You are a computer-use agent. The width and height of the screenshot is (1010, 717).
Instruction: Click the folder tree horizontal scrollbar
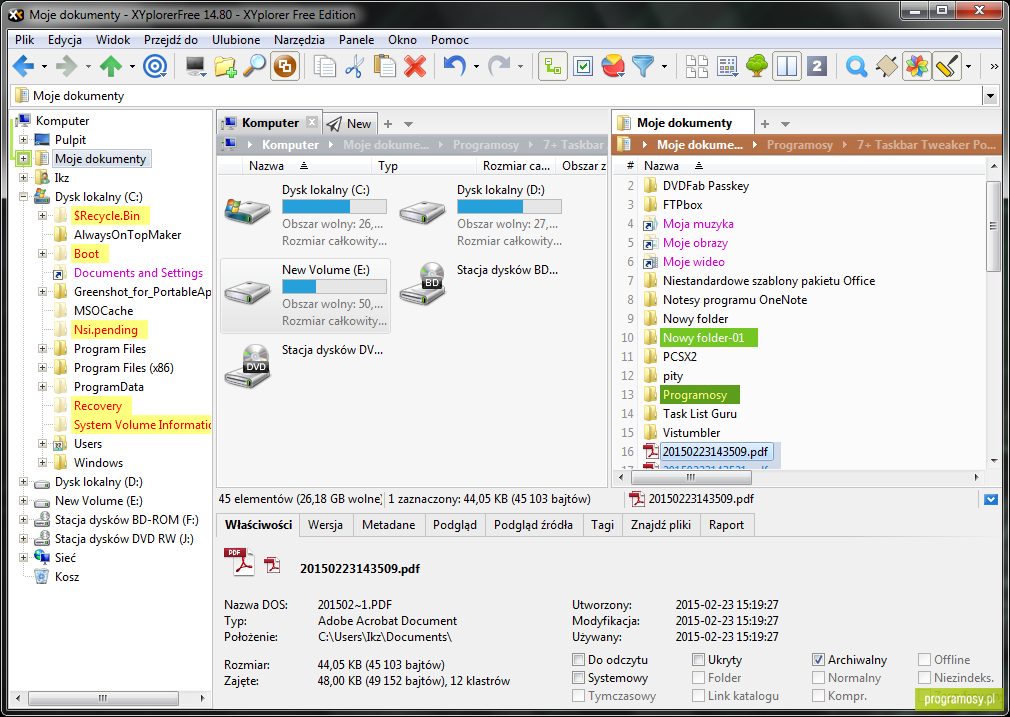(x=103, y=698)
